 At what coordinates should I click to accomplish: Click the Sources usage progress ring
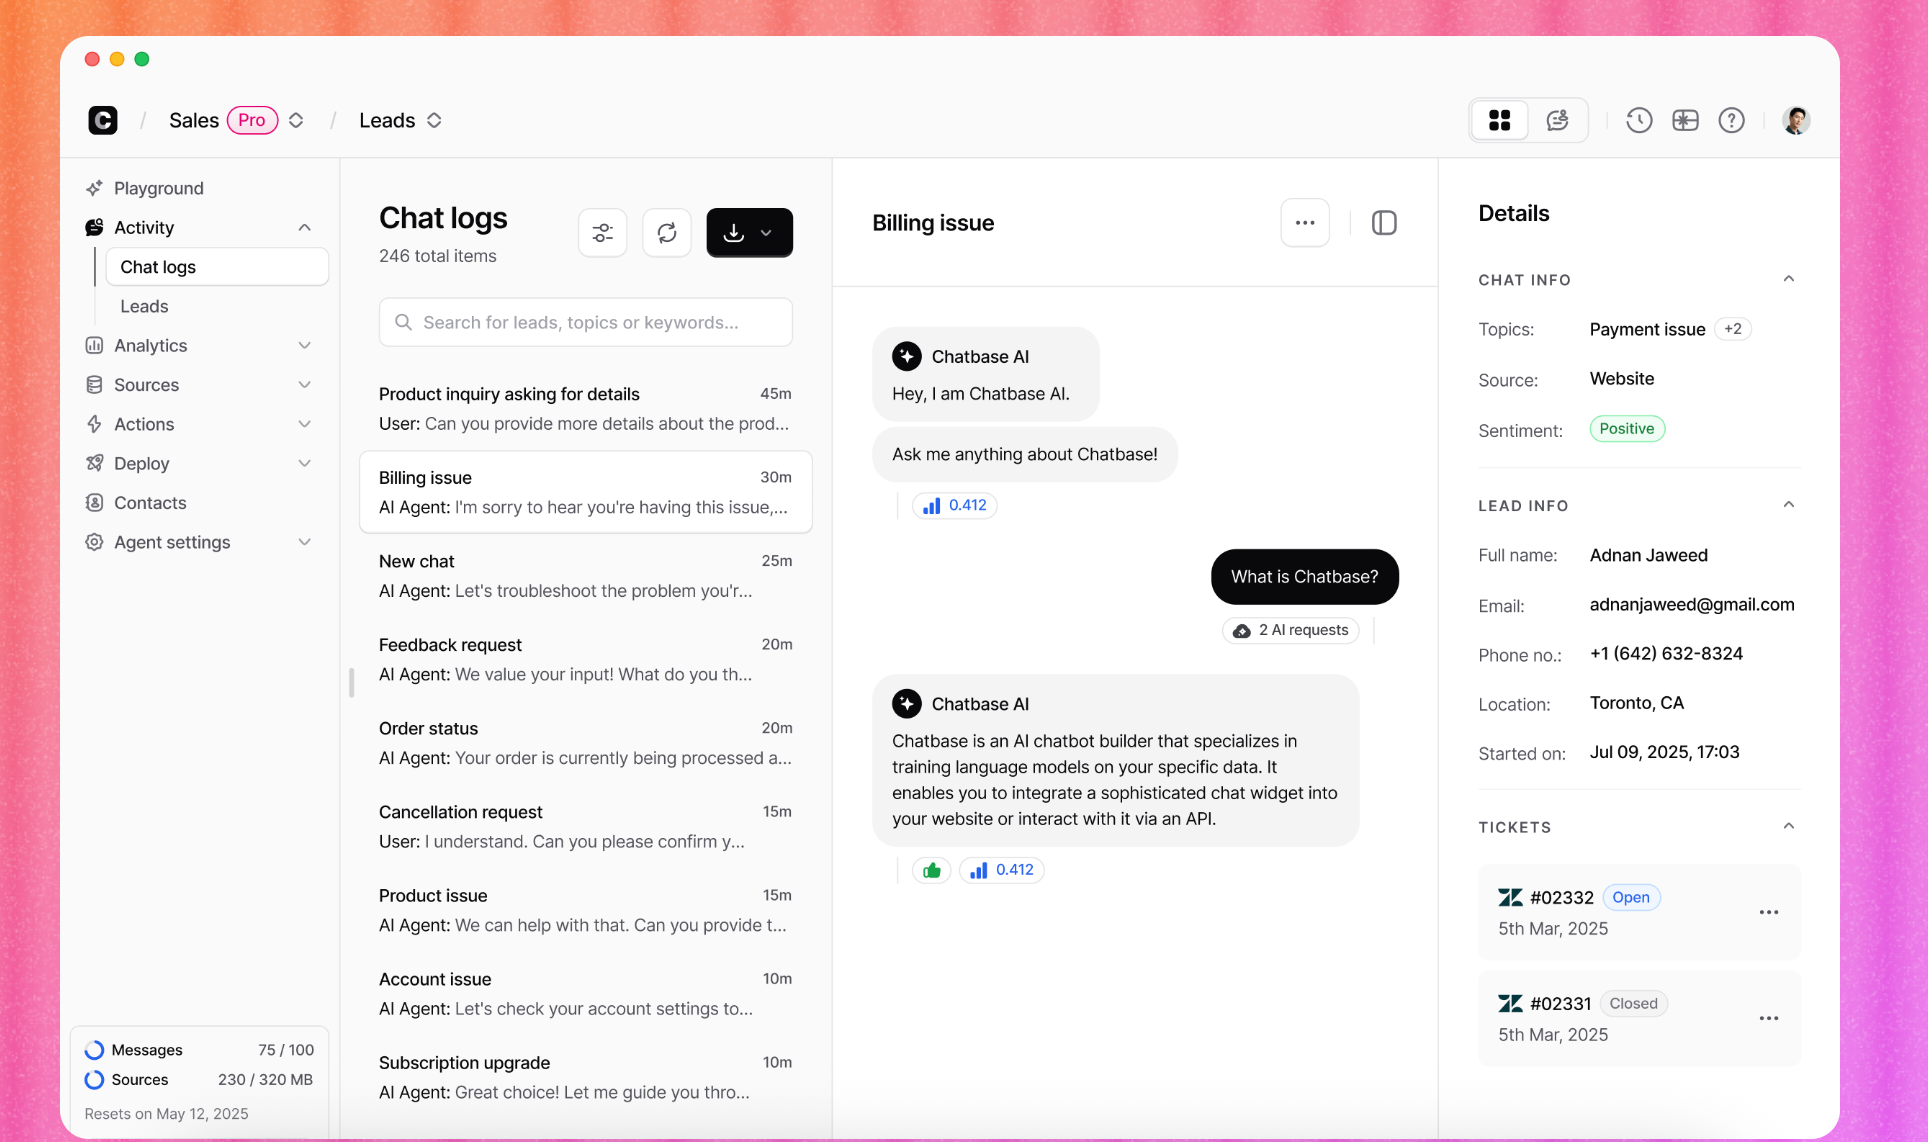(94, 1080)
